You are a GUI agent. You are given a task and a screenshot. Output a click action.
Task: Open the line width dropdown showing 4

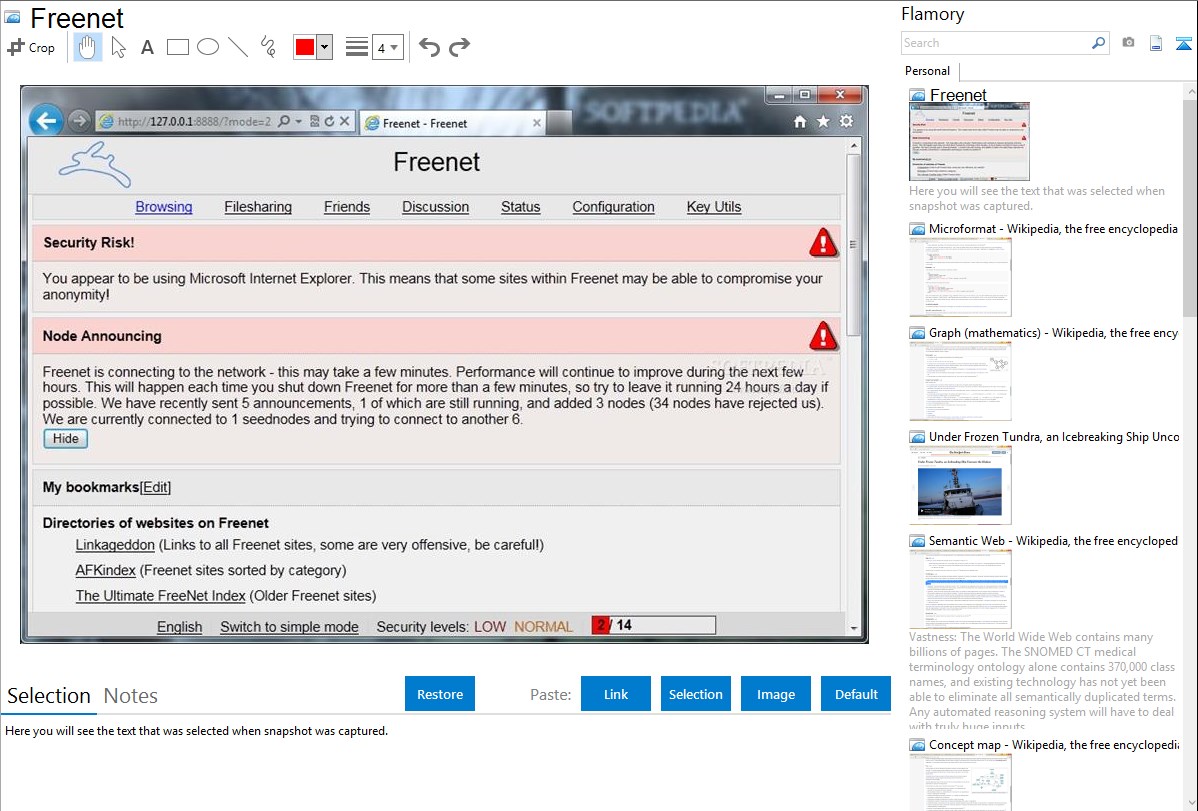coord(387,47)
